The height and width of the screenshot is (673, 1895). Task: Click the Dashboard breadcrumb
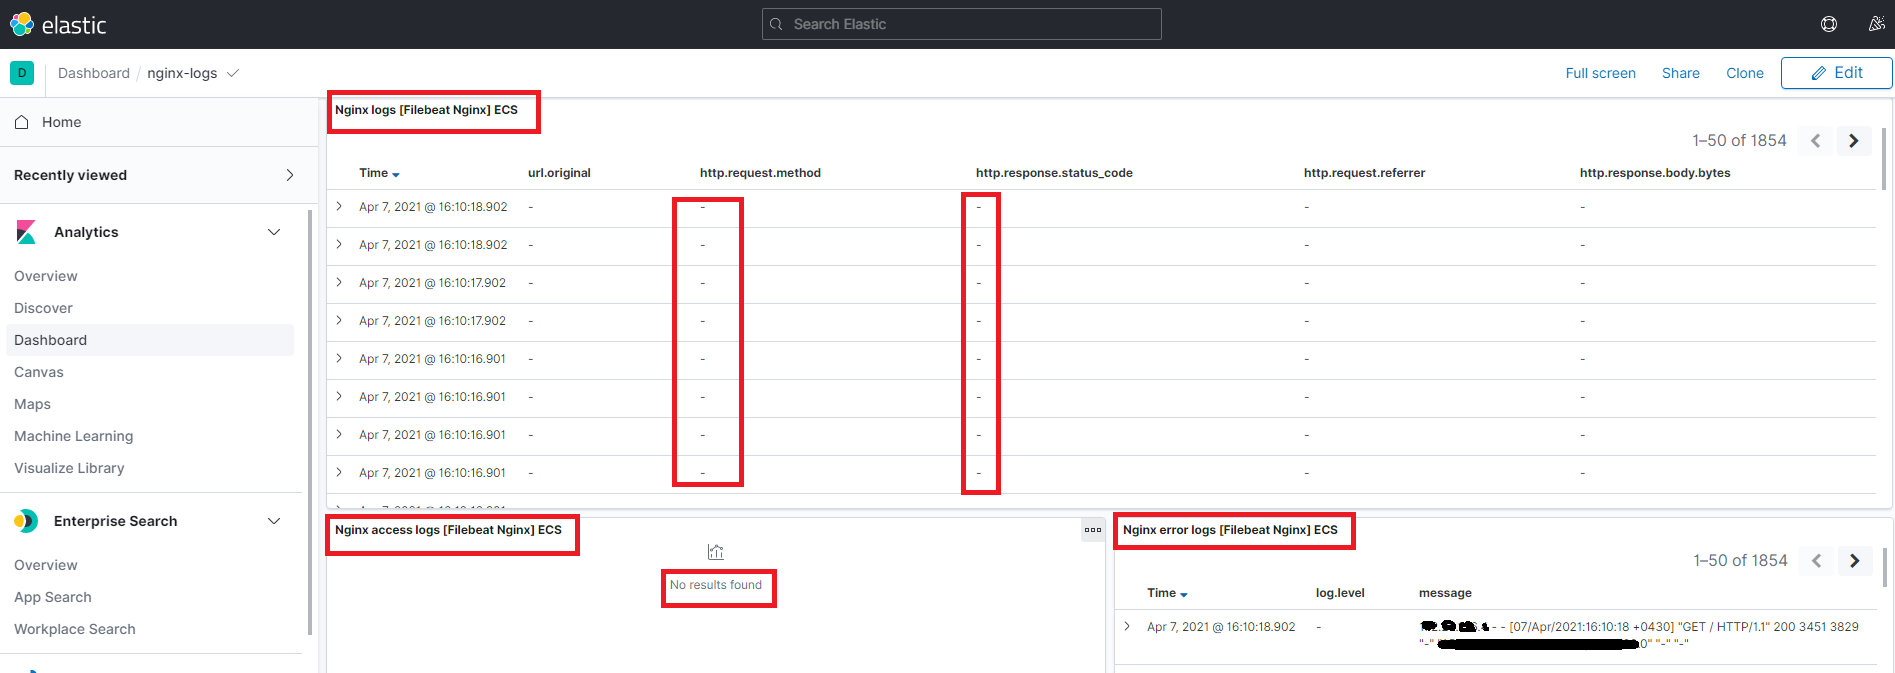click(x=94, y=73)
